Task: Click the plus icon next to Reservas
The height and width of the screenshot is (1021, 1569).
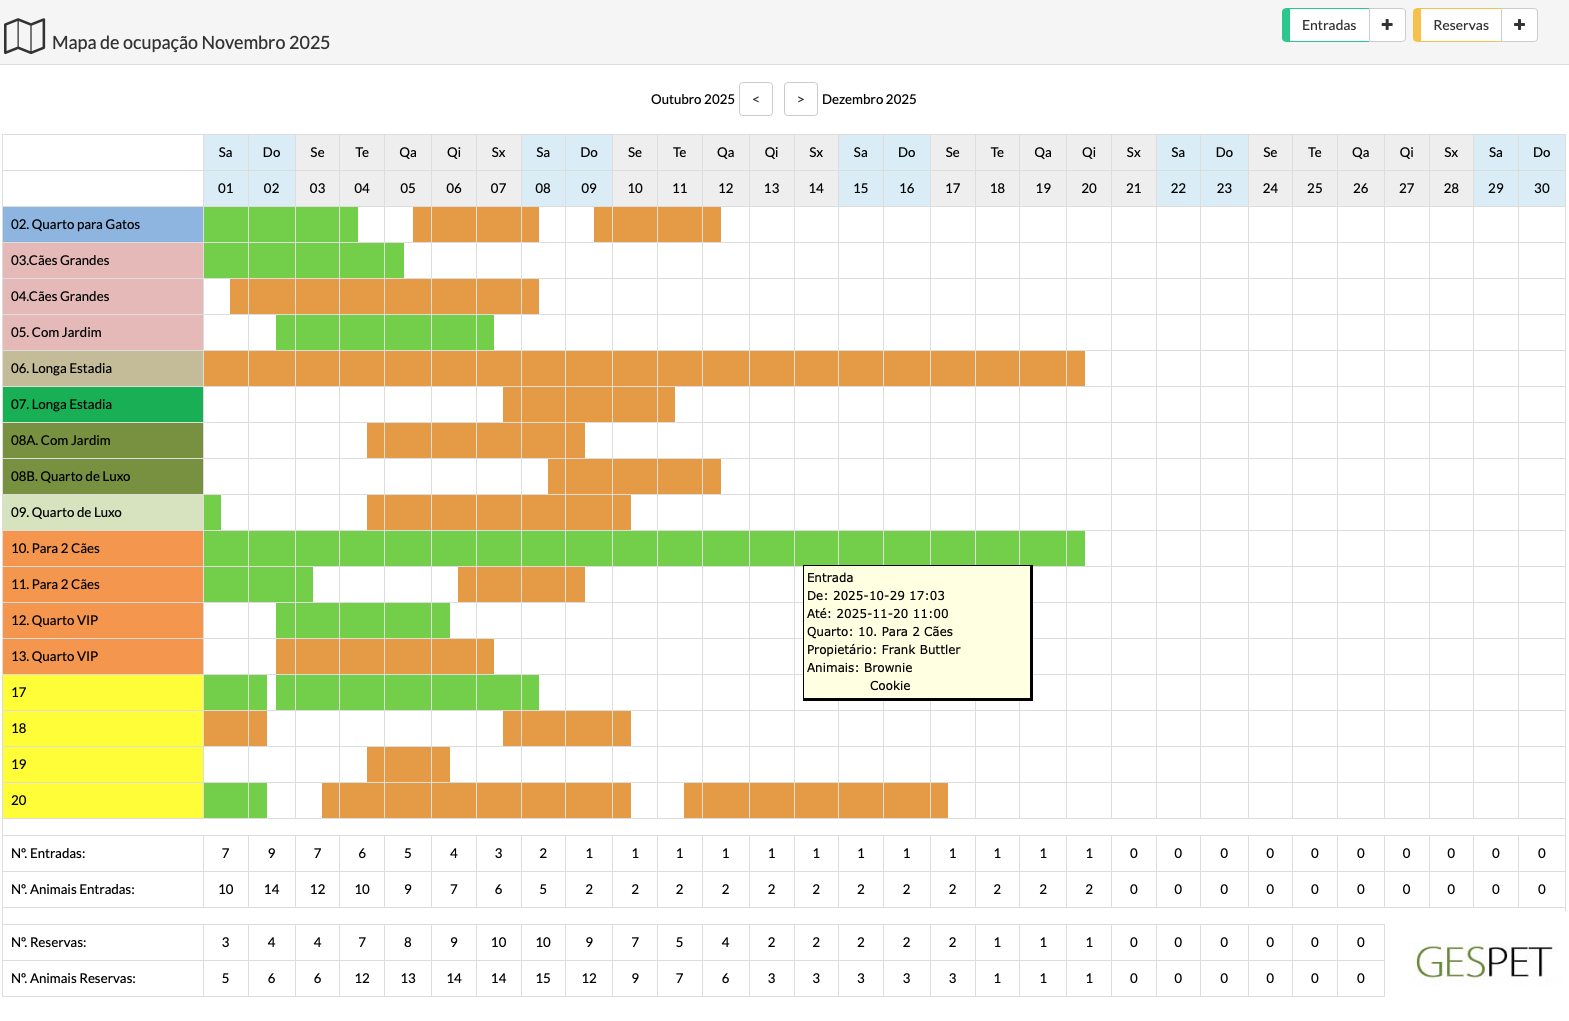Action: 1519,25
